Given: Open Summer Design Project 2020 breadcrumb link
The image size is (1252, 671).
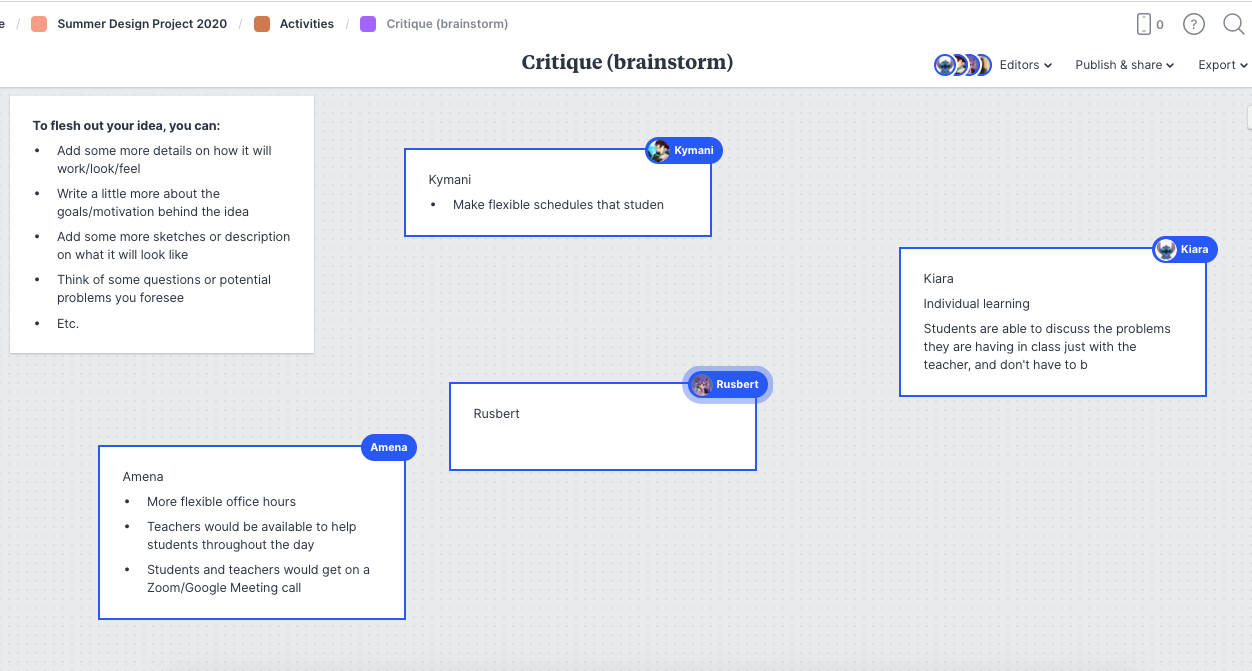Looking at the screenshot, I should 142,24.
